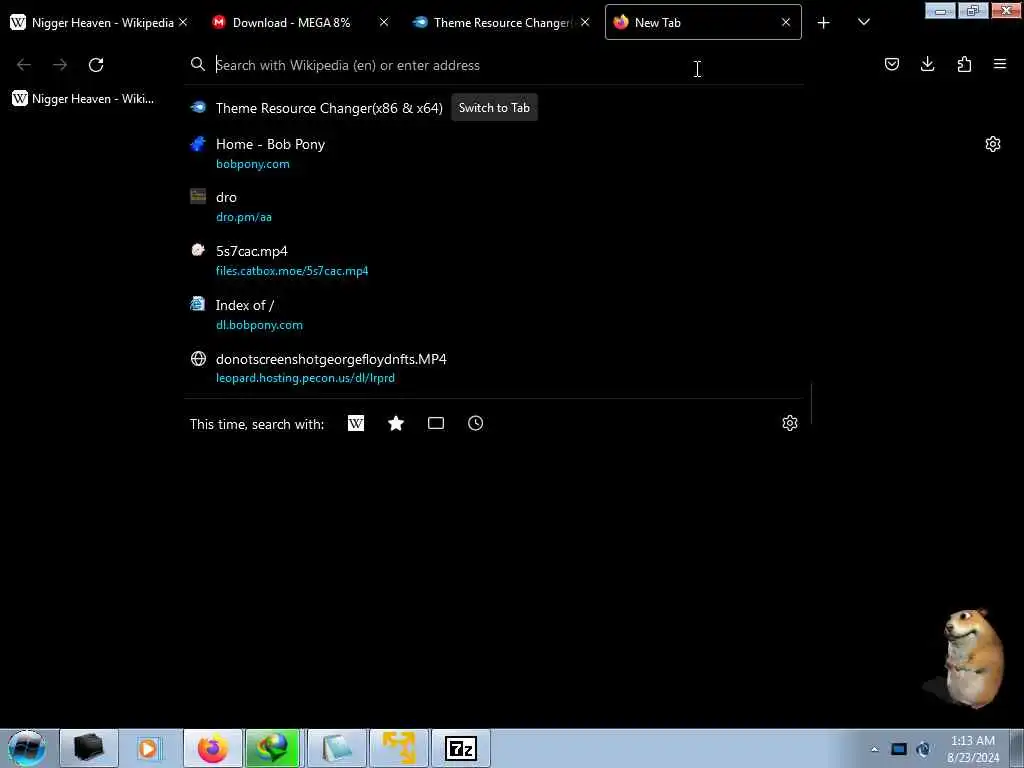Open new tab page personalize gear
Screen dimensions: 1024x768
pos(993,144)
